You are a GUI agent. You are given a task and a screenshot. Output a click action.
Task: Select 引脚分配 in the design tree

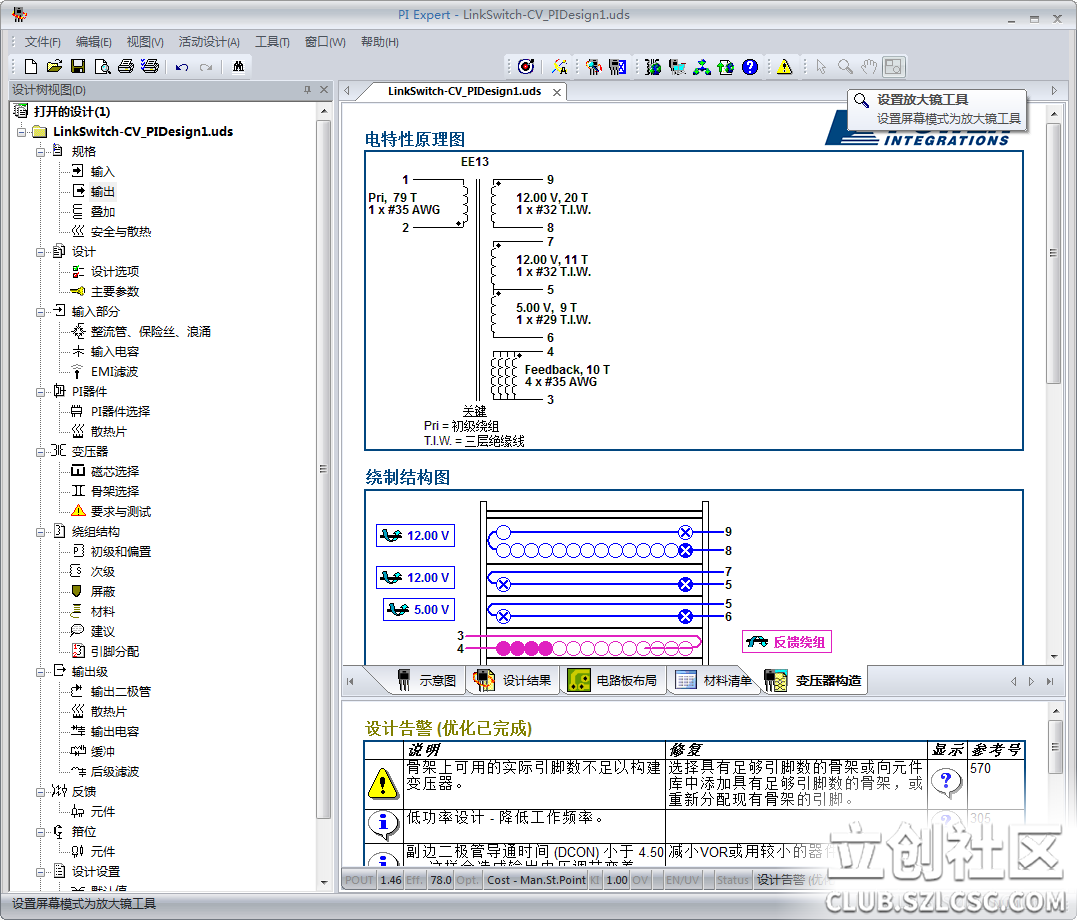pos(115,651)
